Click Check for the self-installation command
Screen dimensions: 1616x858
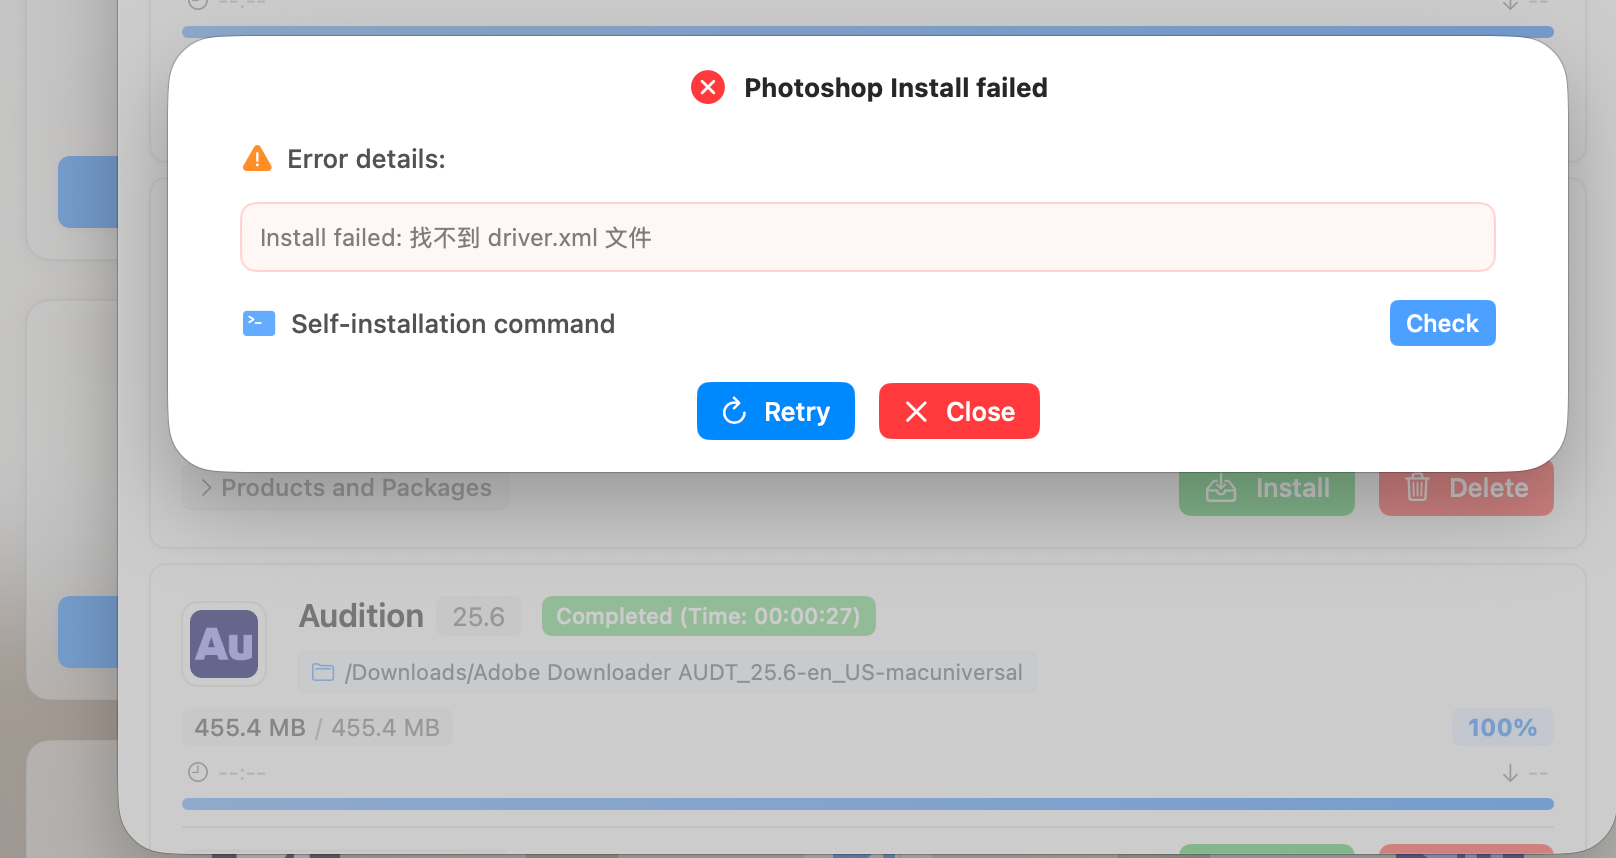(x=1442, y=323)
